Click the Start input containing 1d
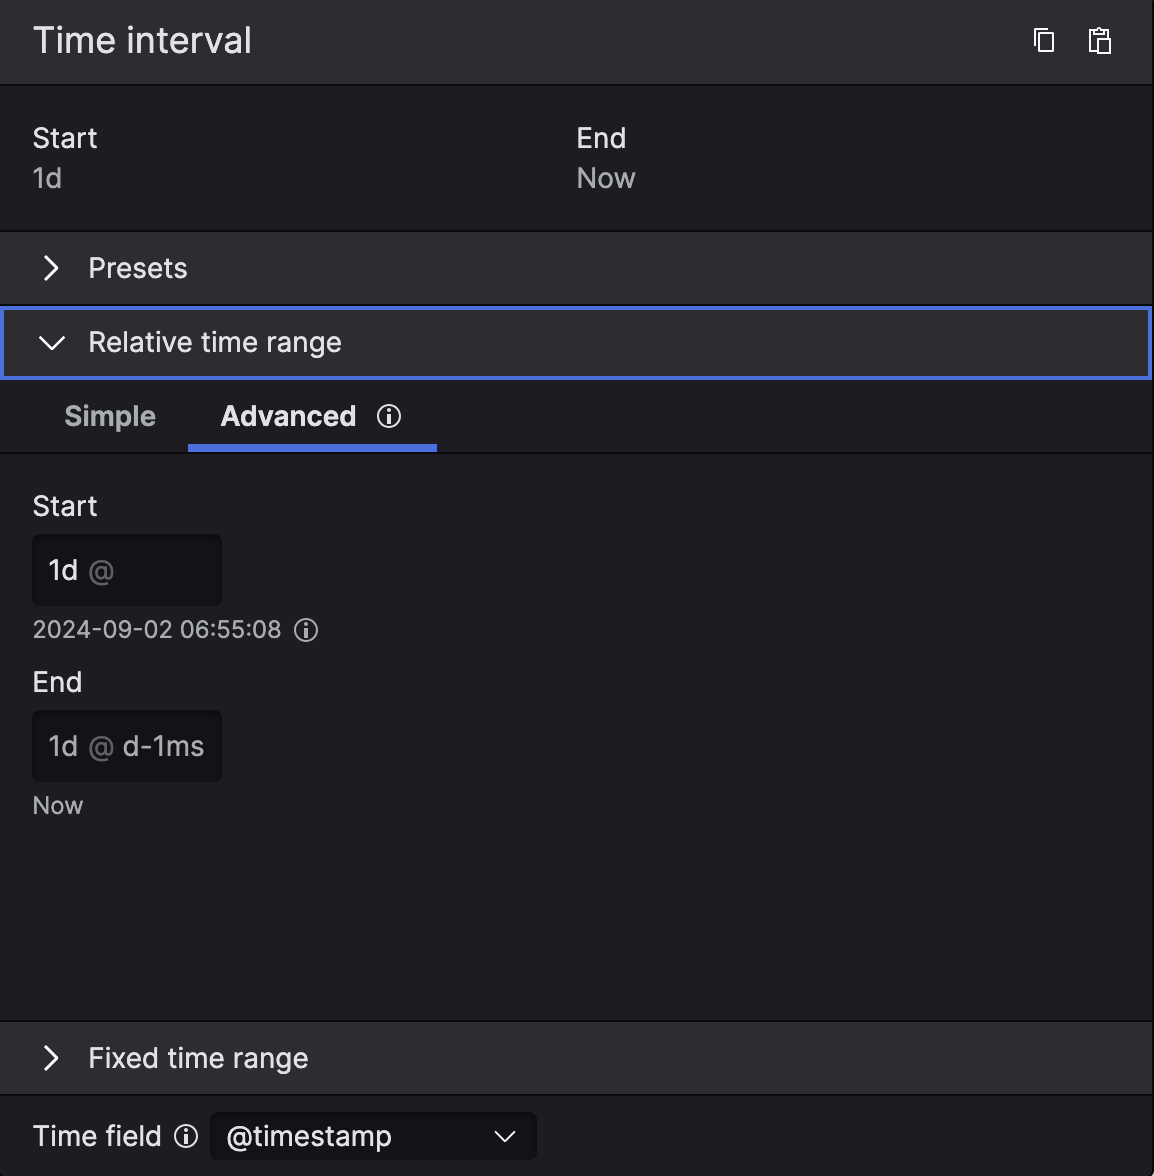 (x=127, y=570)
